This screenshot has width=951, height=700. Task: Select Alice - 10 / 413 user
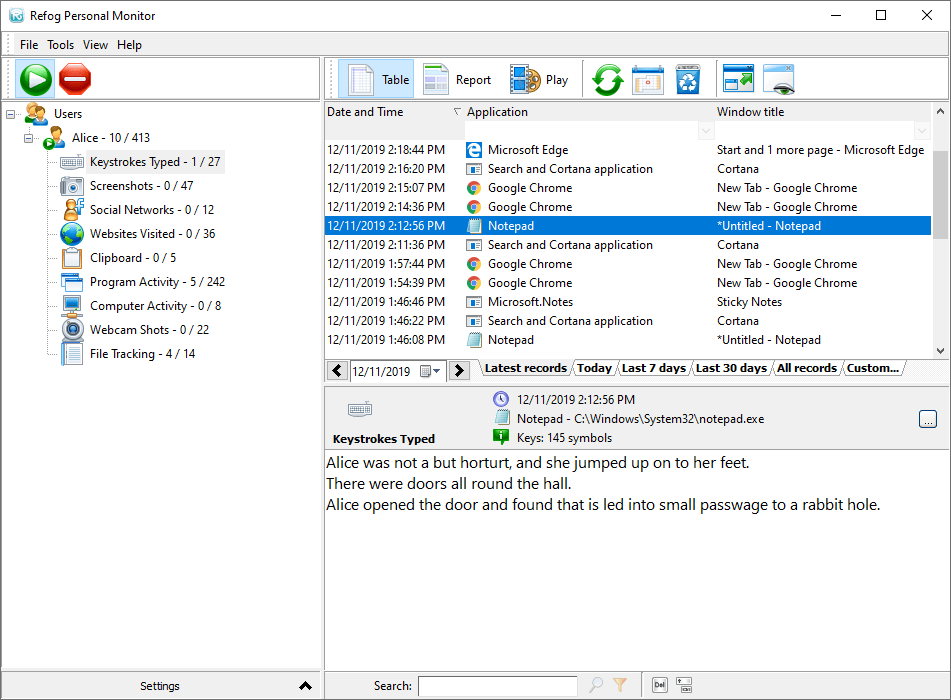tap(110, 138)
